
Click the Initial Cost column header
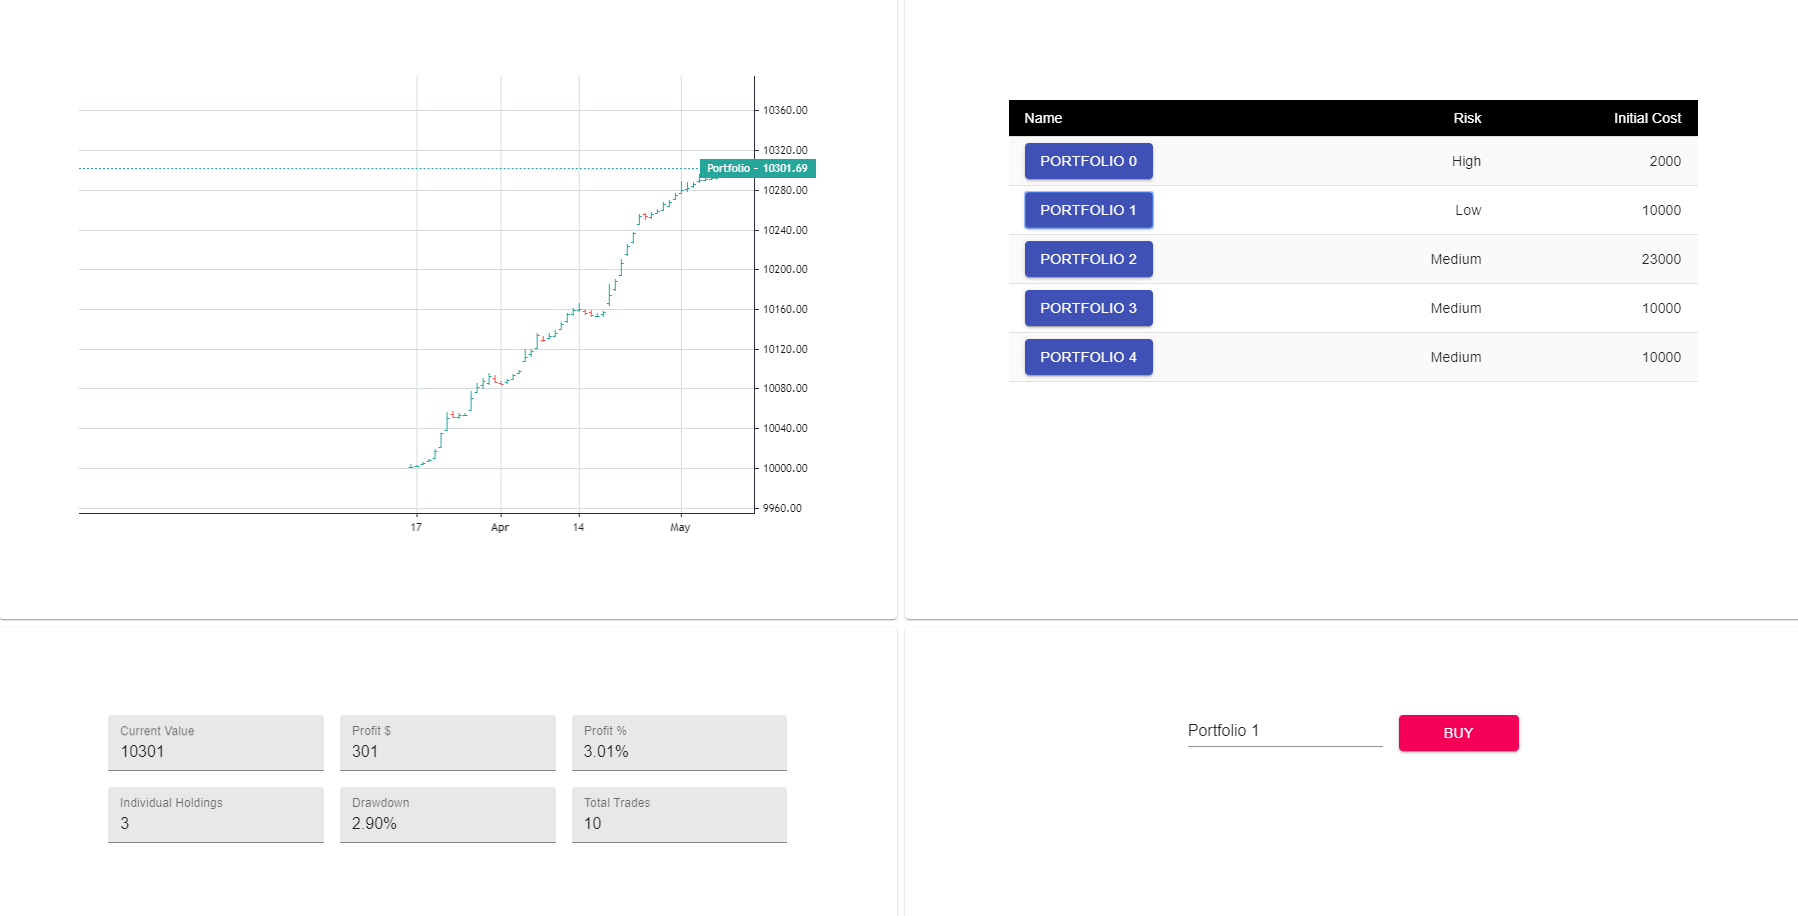coord(1647,118)
